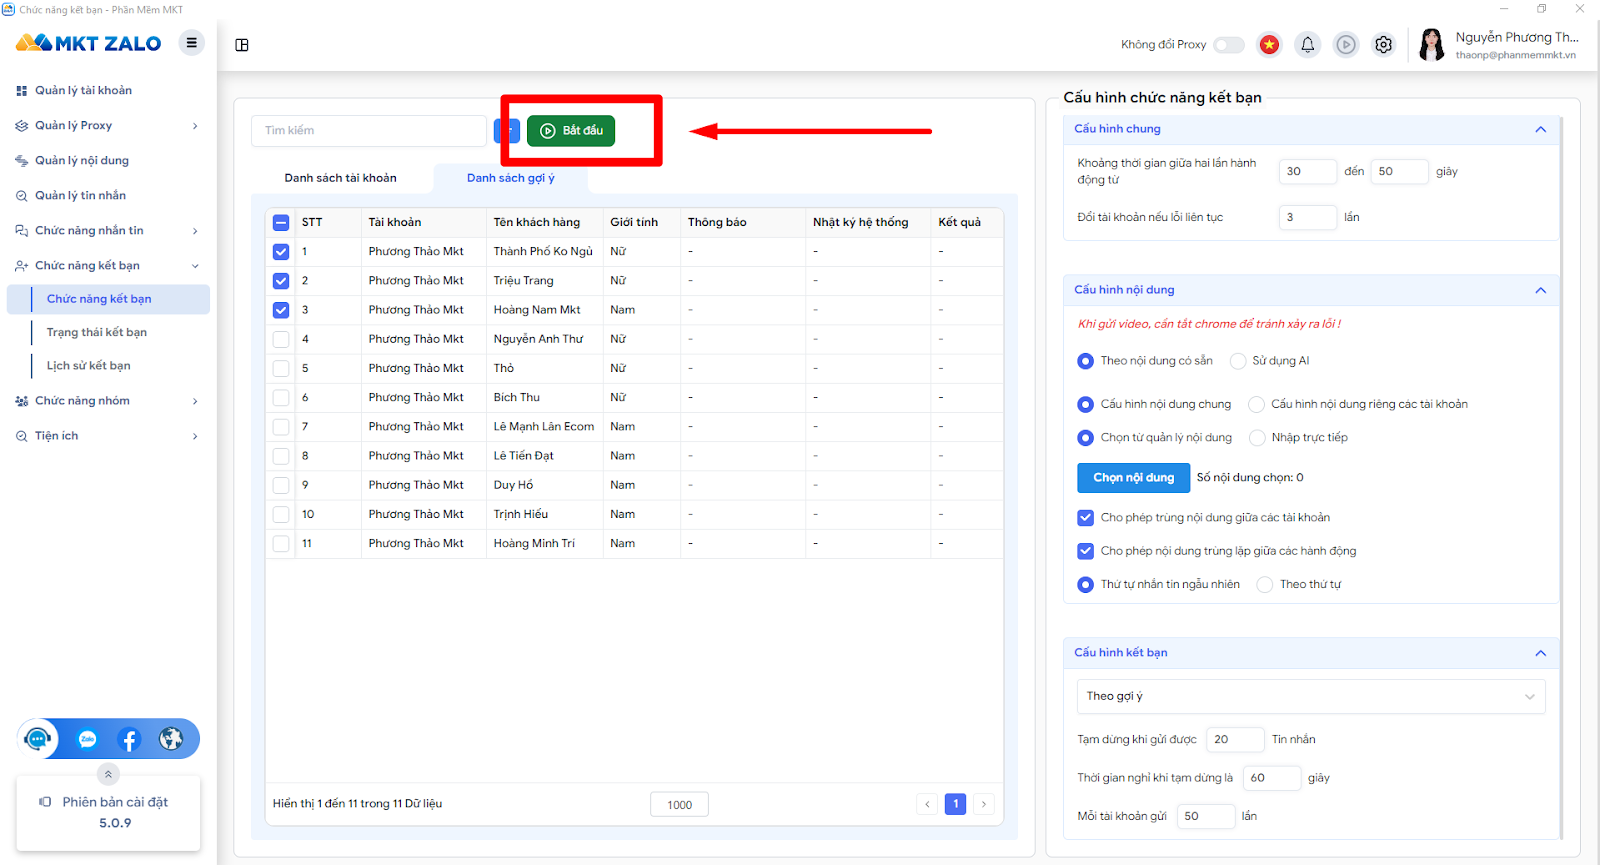Uncheck the row 1 checkbox
Viewport: 1600px width, 865px height.
281,252
